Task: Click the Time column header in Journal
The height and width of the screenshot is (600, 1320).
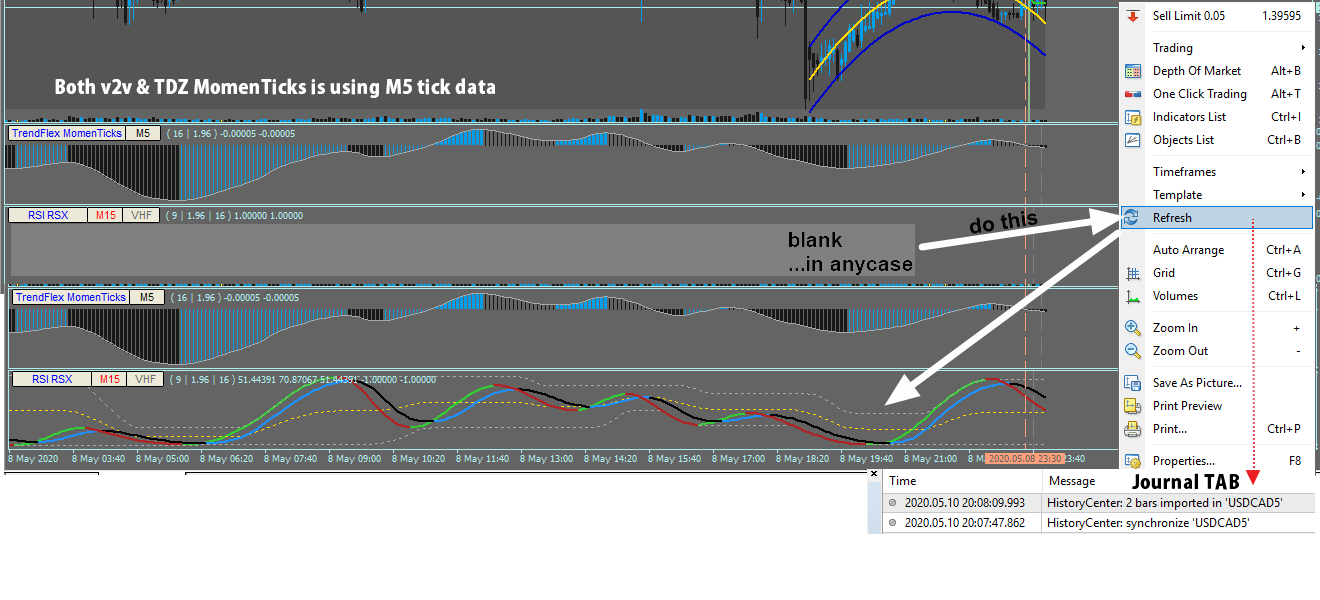Action: (904, 481)
